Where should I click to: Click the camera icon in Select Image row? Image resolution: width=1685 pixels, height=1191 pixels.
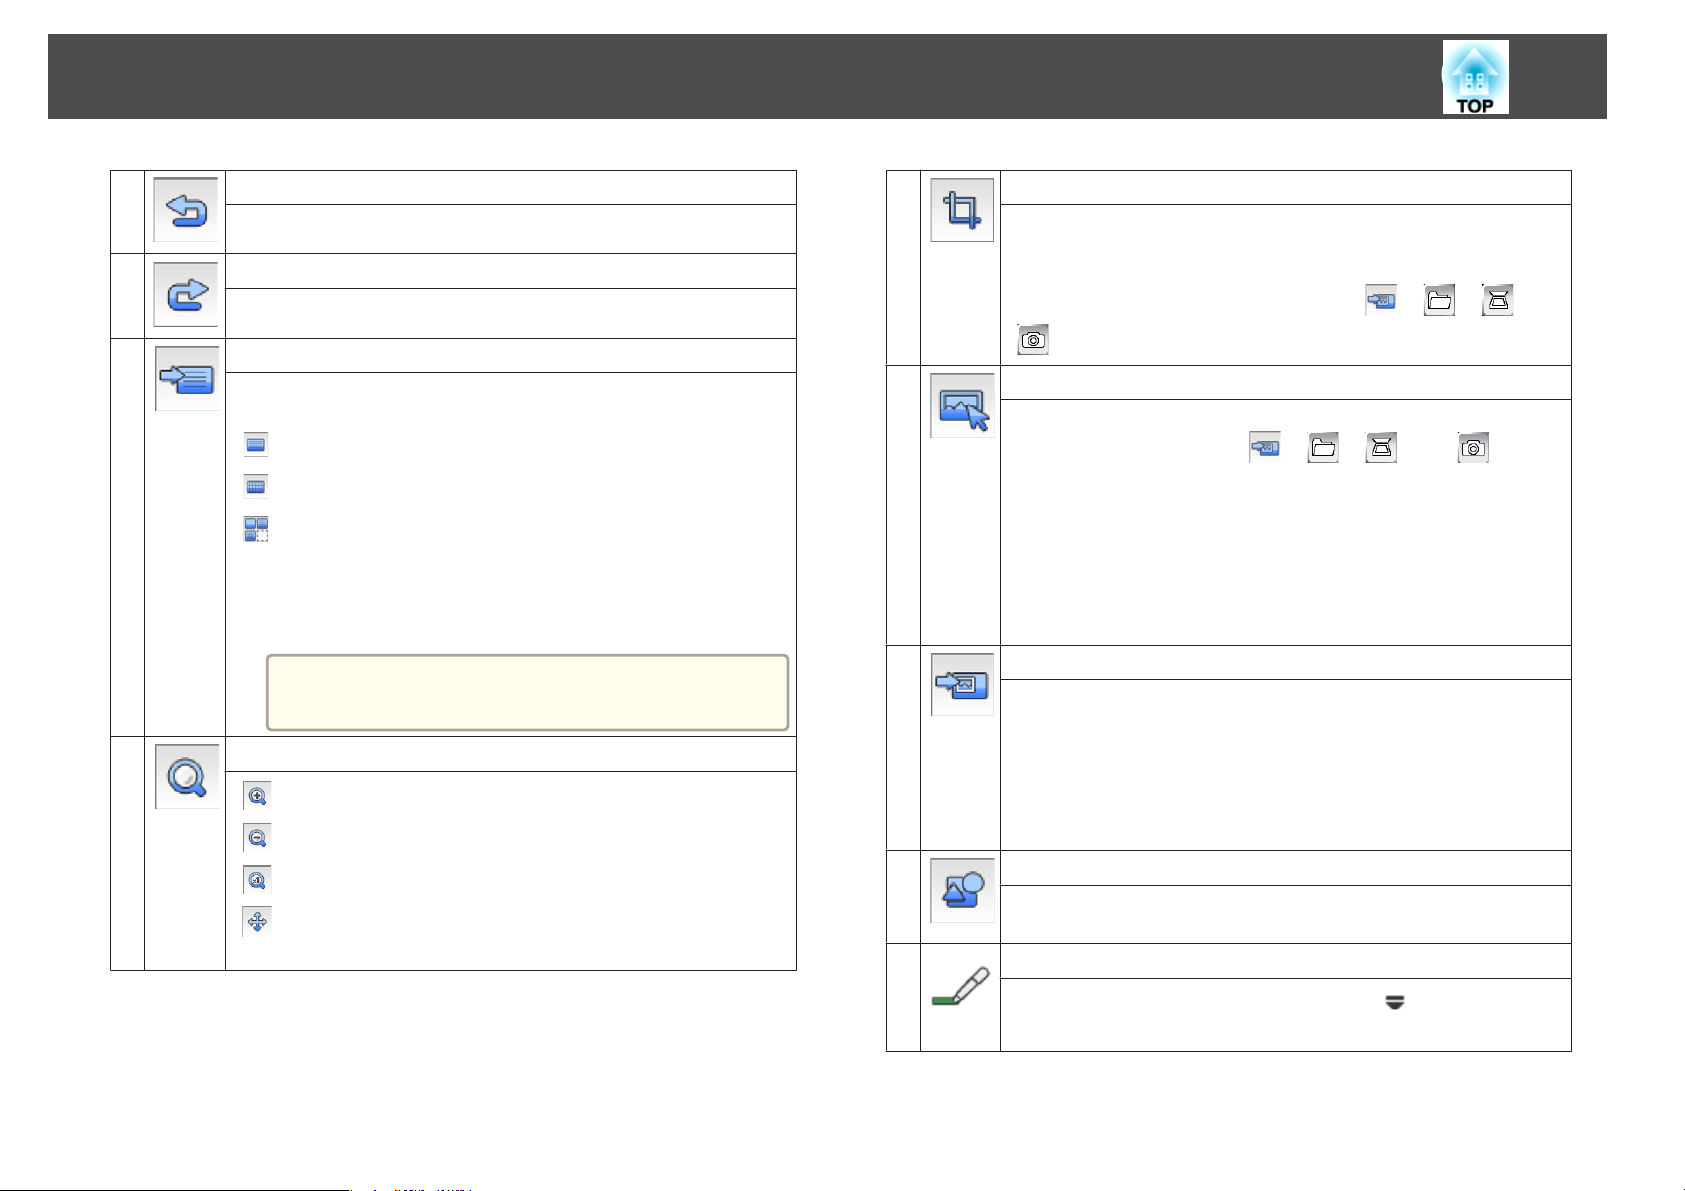(x=1473, y=448)
